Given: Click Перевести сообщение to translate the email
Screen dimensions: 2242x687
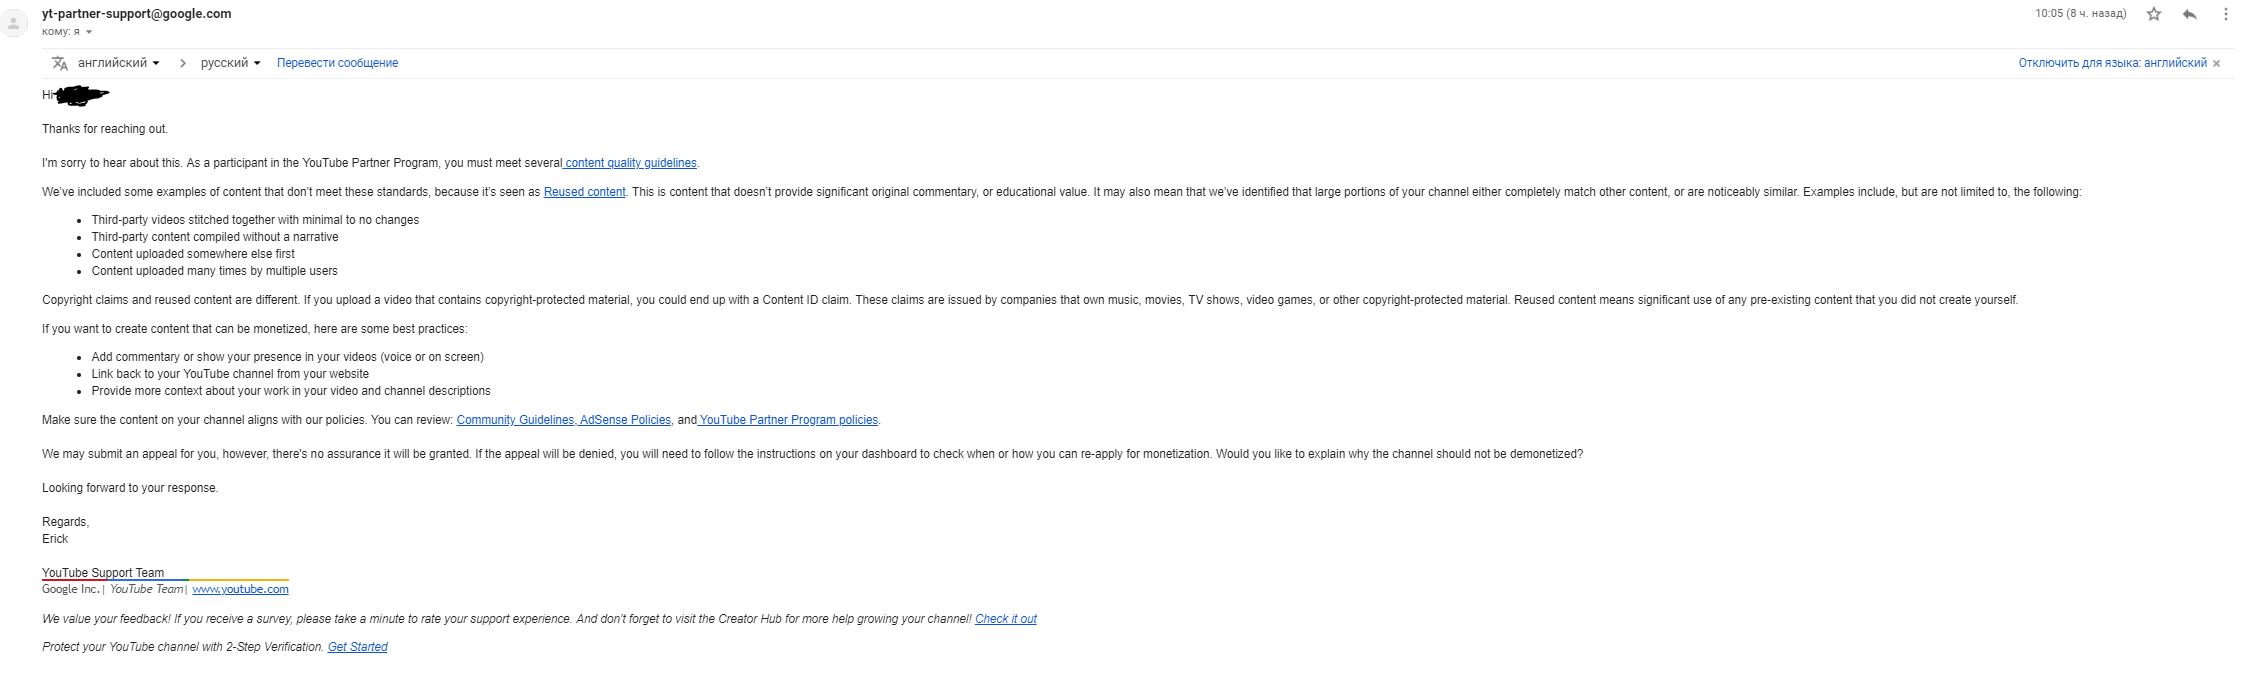Looking at the screenshot, I should [337, 63].
